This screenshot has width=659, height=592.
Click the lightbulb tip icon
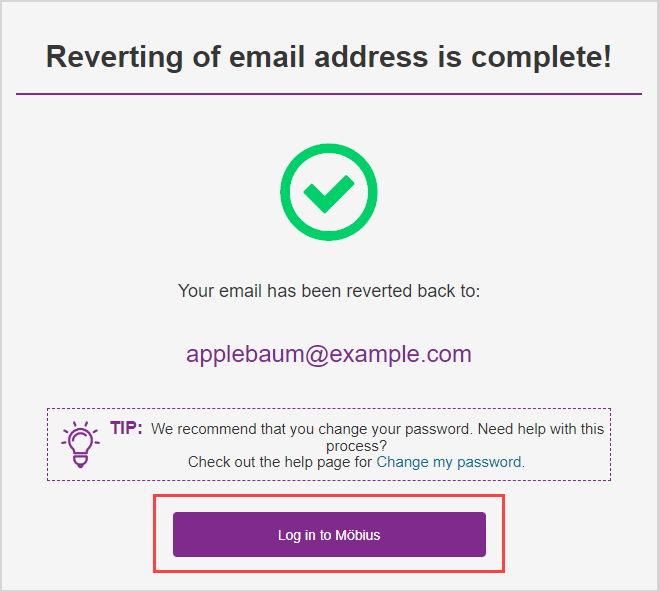(80, 443)
